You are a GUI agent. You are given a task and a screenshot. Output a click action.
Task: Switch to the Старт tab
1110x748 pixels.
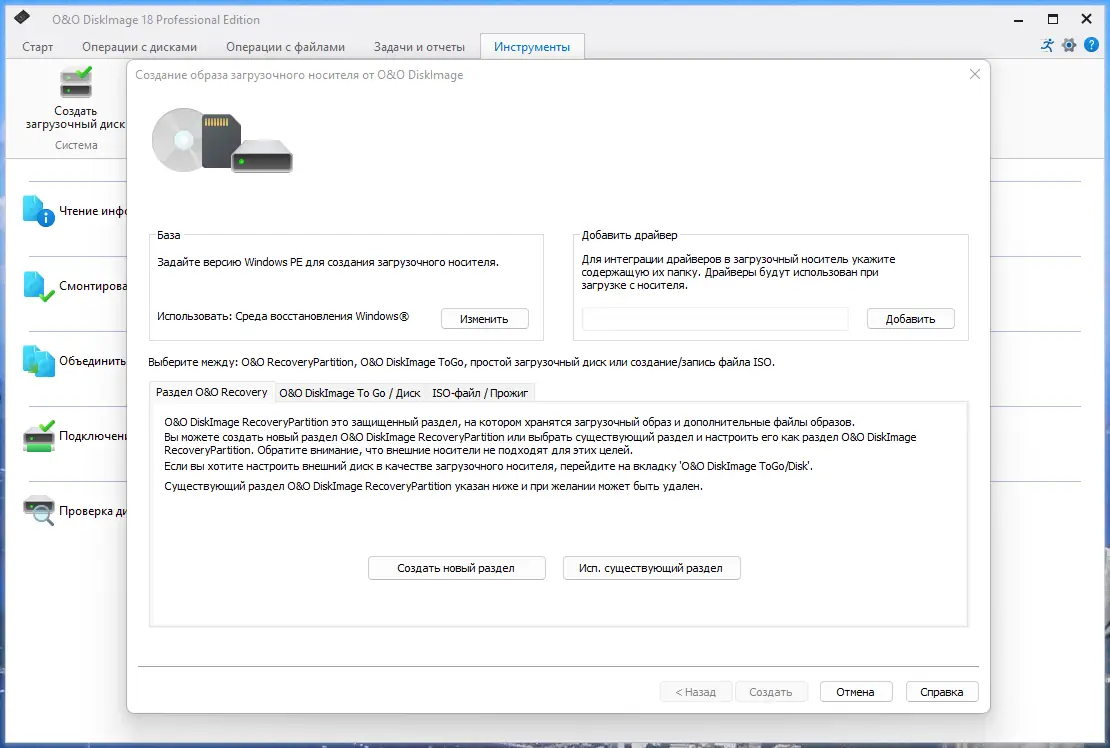[x=38, y=47]
